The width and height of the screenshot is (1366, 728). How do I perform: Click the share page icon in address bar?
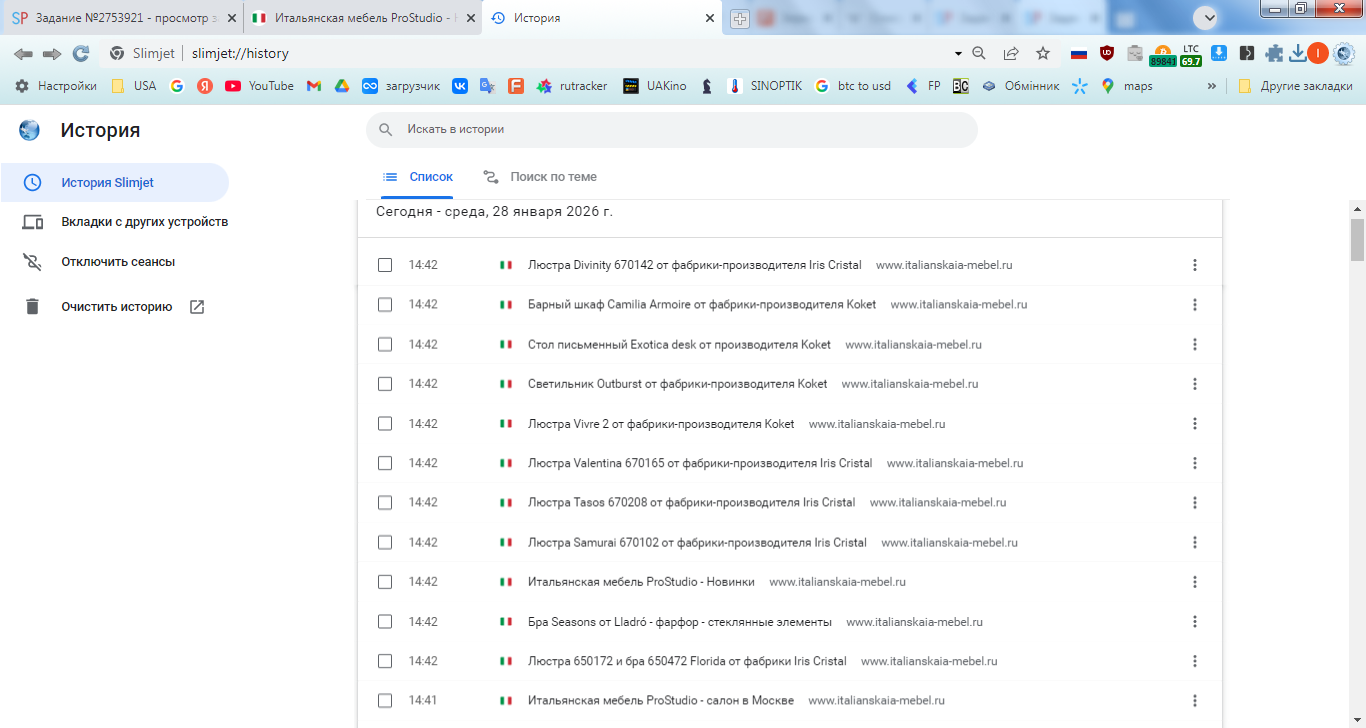coord(1011,53)
